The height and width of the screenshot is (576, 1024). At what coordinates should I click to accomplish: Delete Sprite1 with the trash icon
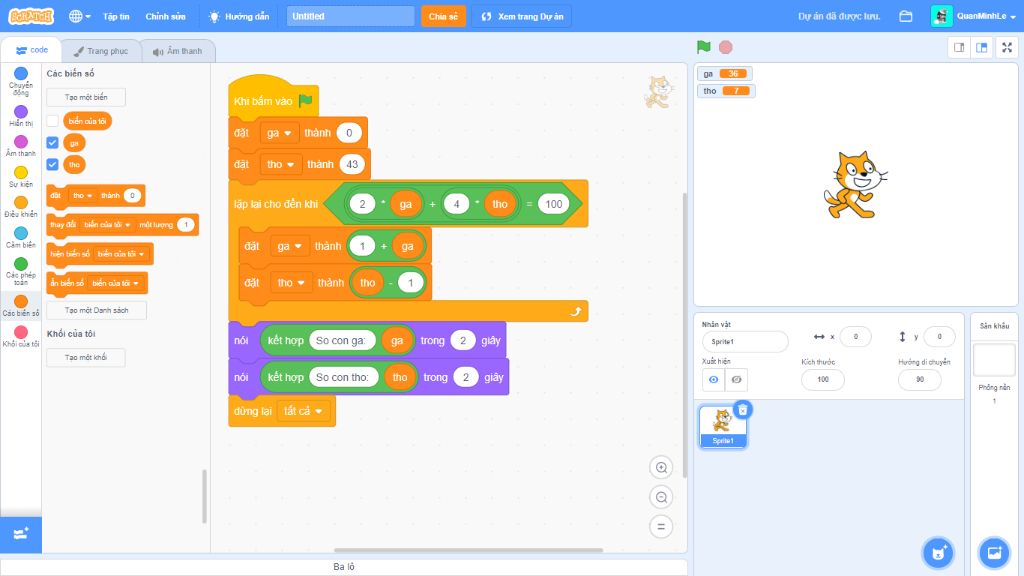tap(743, 409)
